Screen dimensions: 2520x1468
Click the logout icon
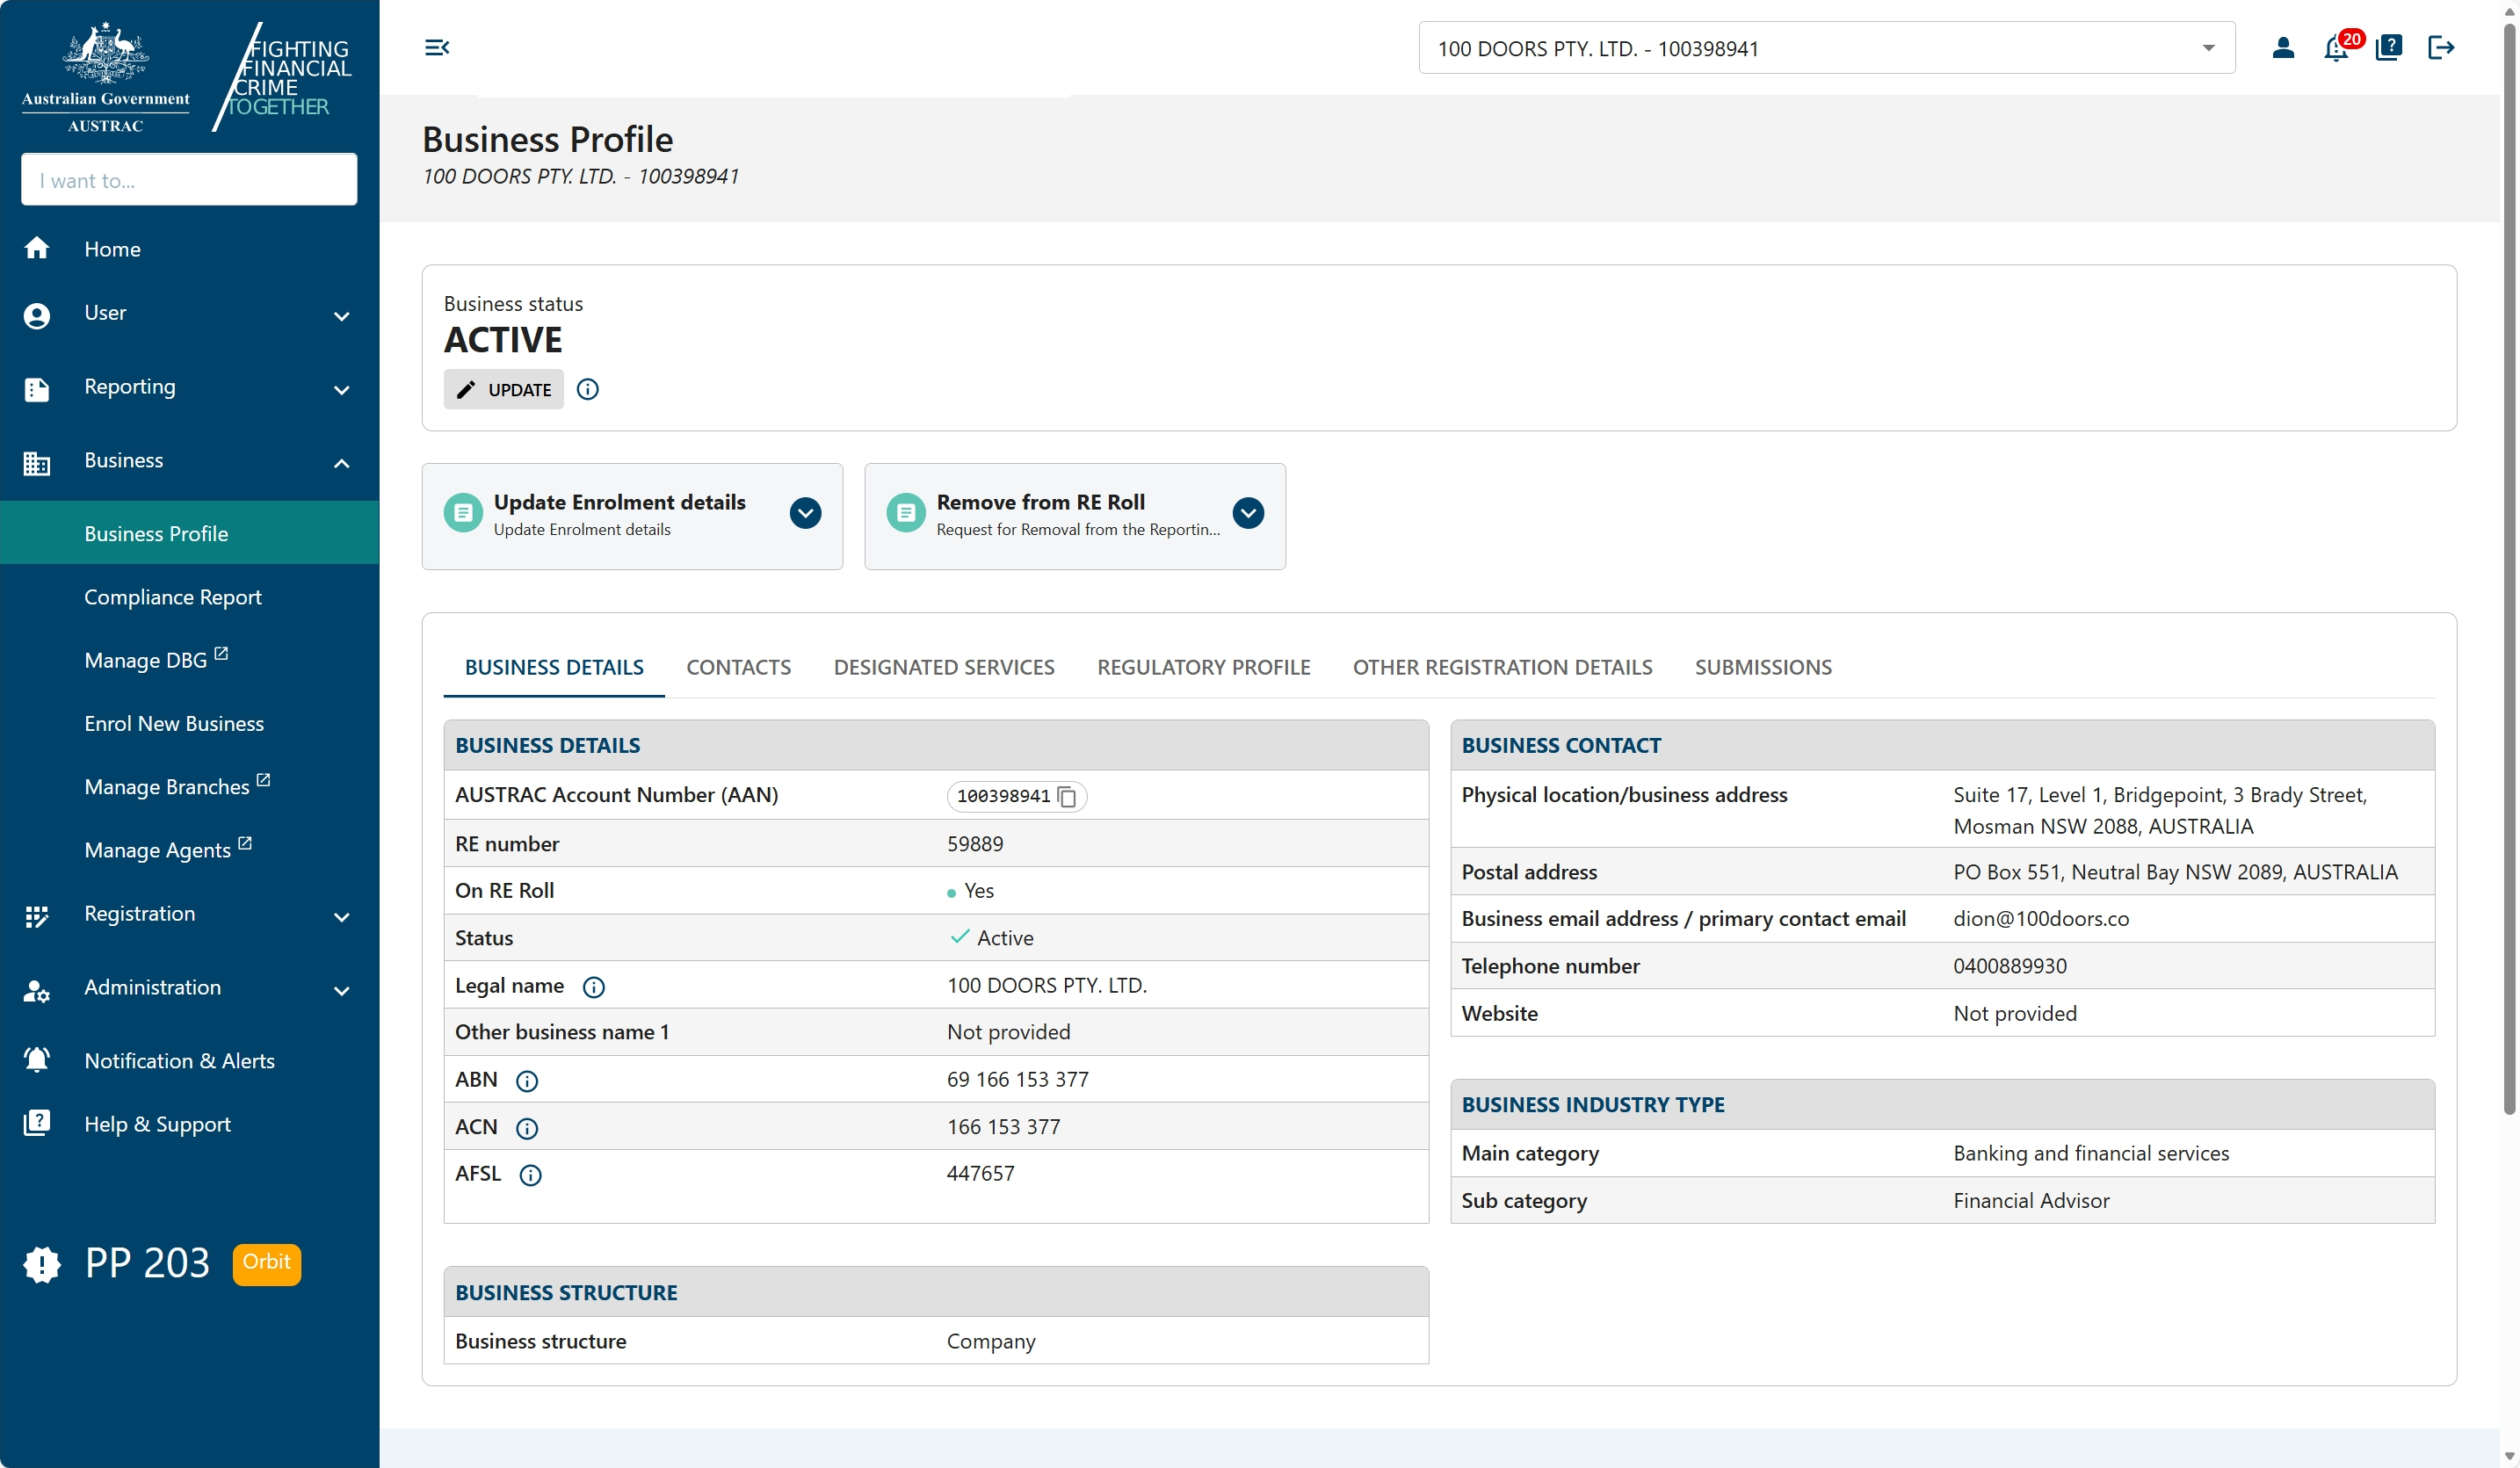tap(2441, 47)
